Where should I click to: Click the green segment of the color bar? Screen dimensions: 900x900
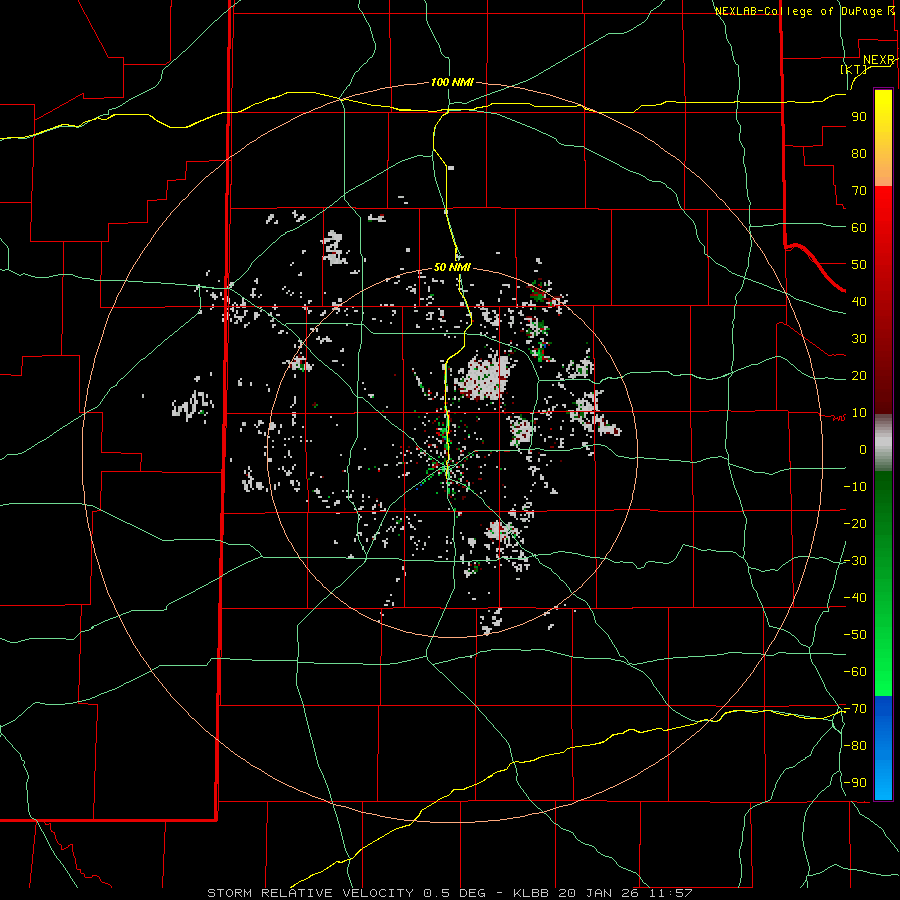point(883,583)
